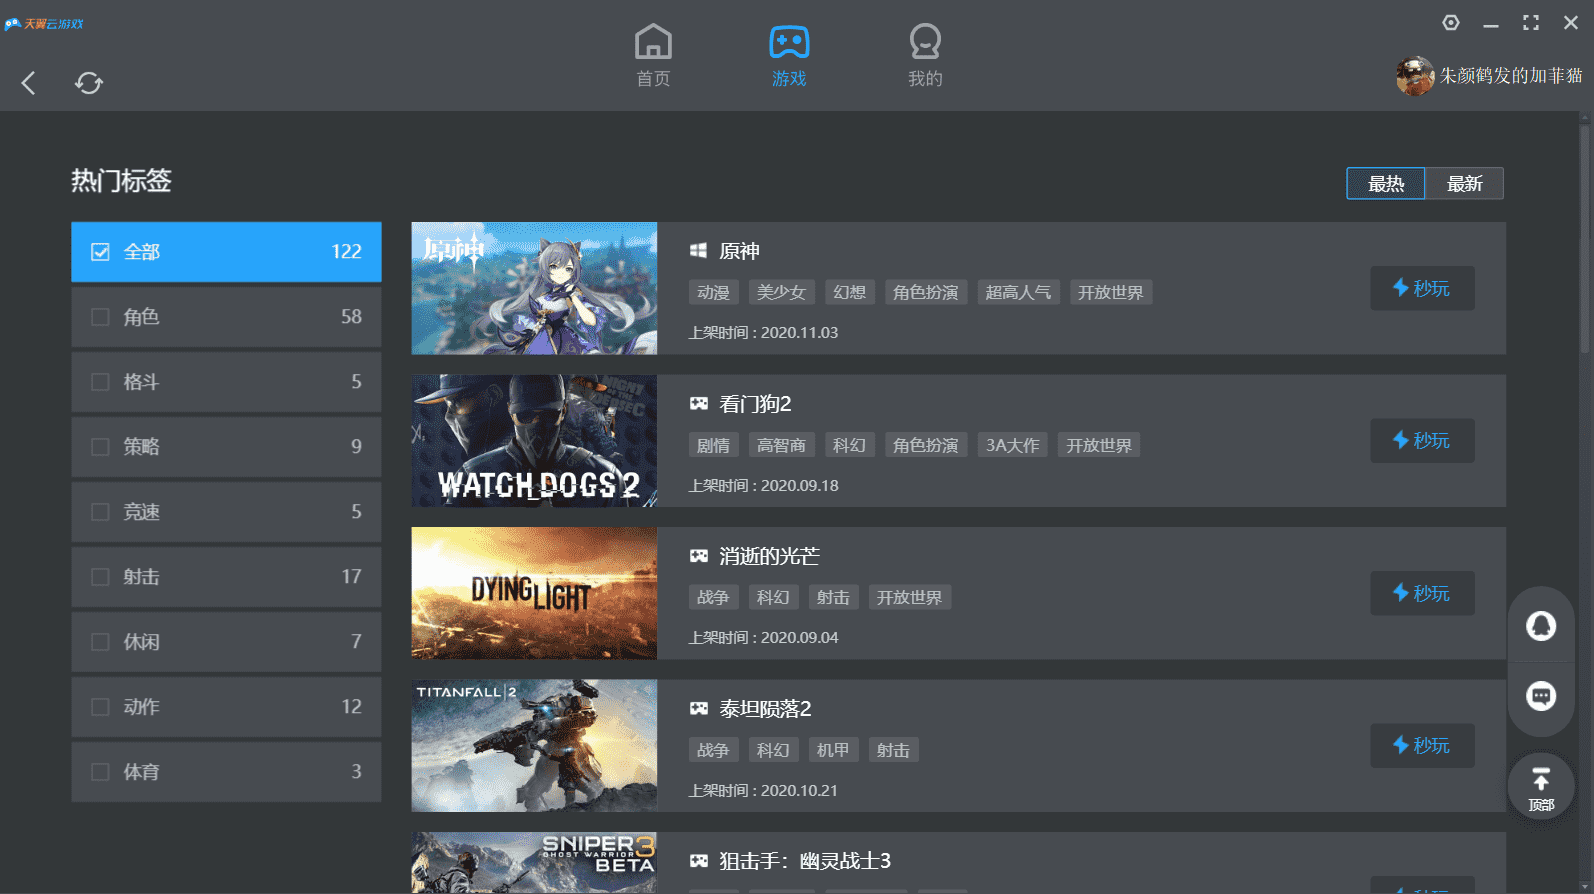This screenshot has height=894, width=1594.
Task: Switch to the 我的 tab
Action: [925, 56]
